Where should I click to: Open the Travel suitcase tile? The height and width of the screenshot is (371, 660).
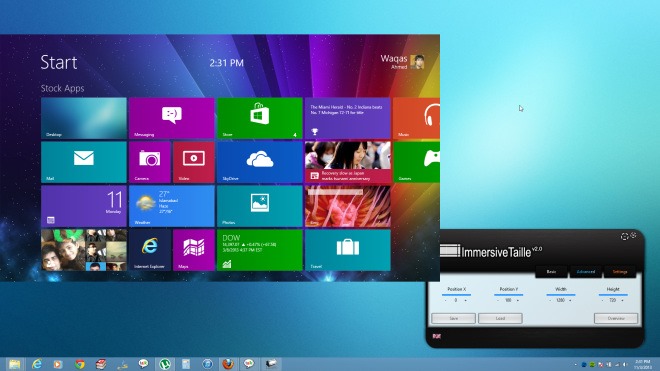[x=348, y=250]
